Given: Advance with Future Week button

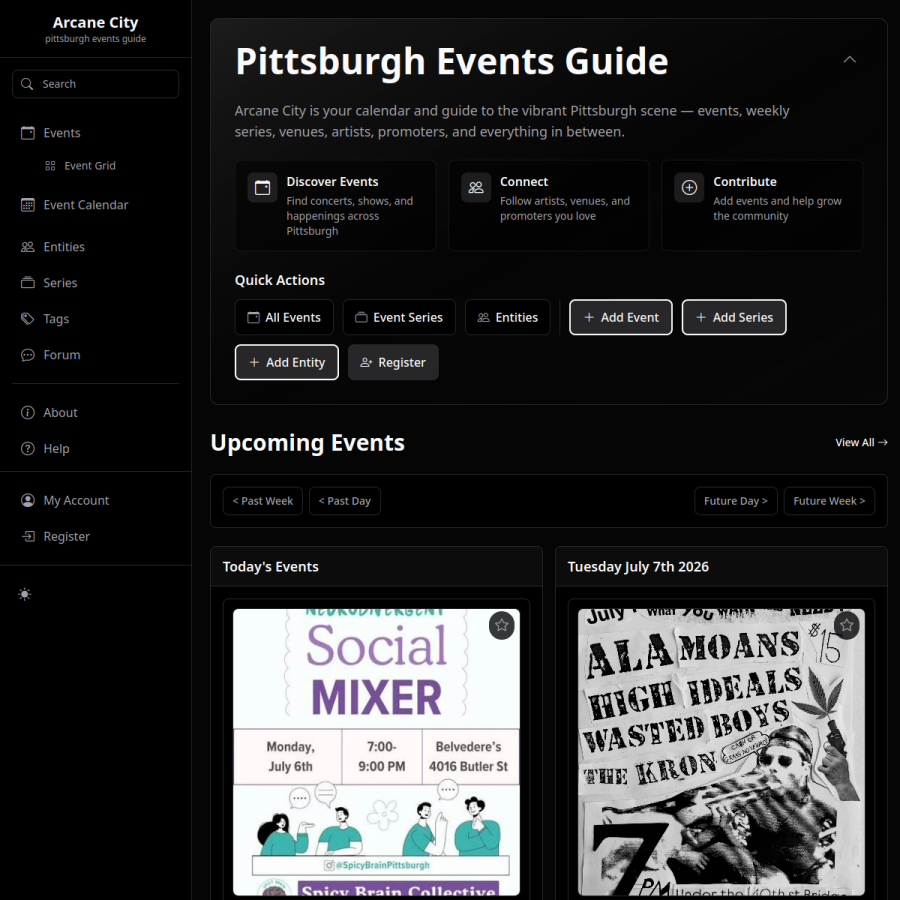Looking at the screenshot, I should 829,501.
